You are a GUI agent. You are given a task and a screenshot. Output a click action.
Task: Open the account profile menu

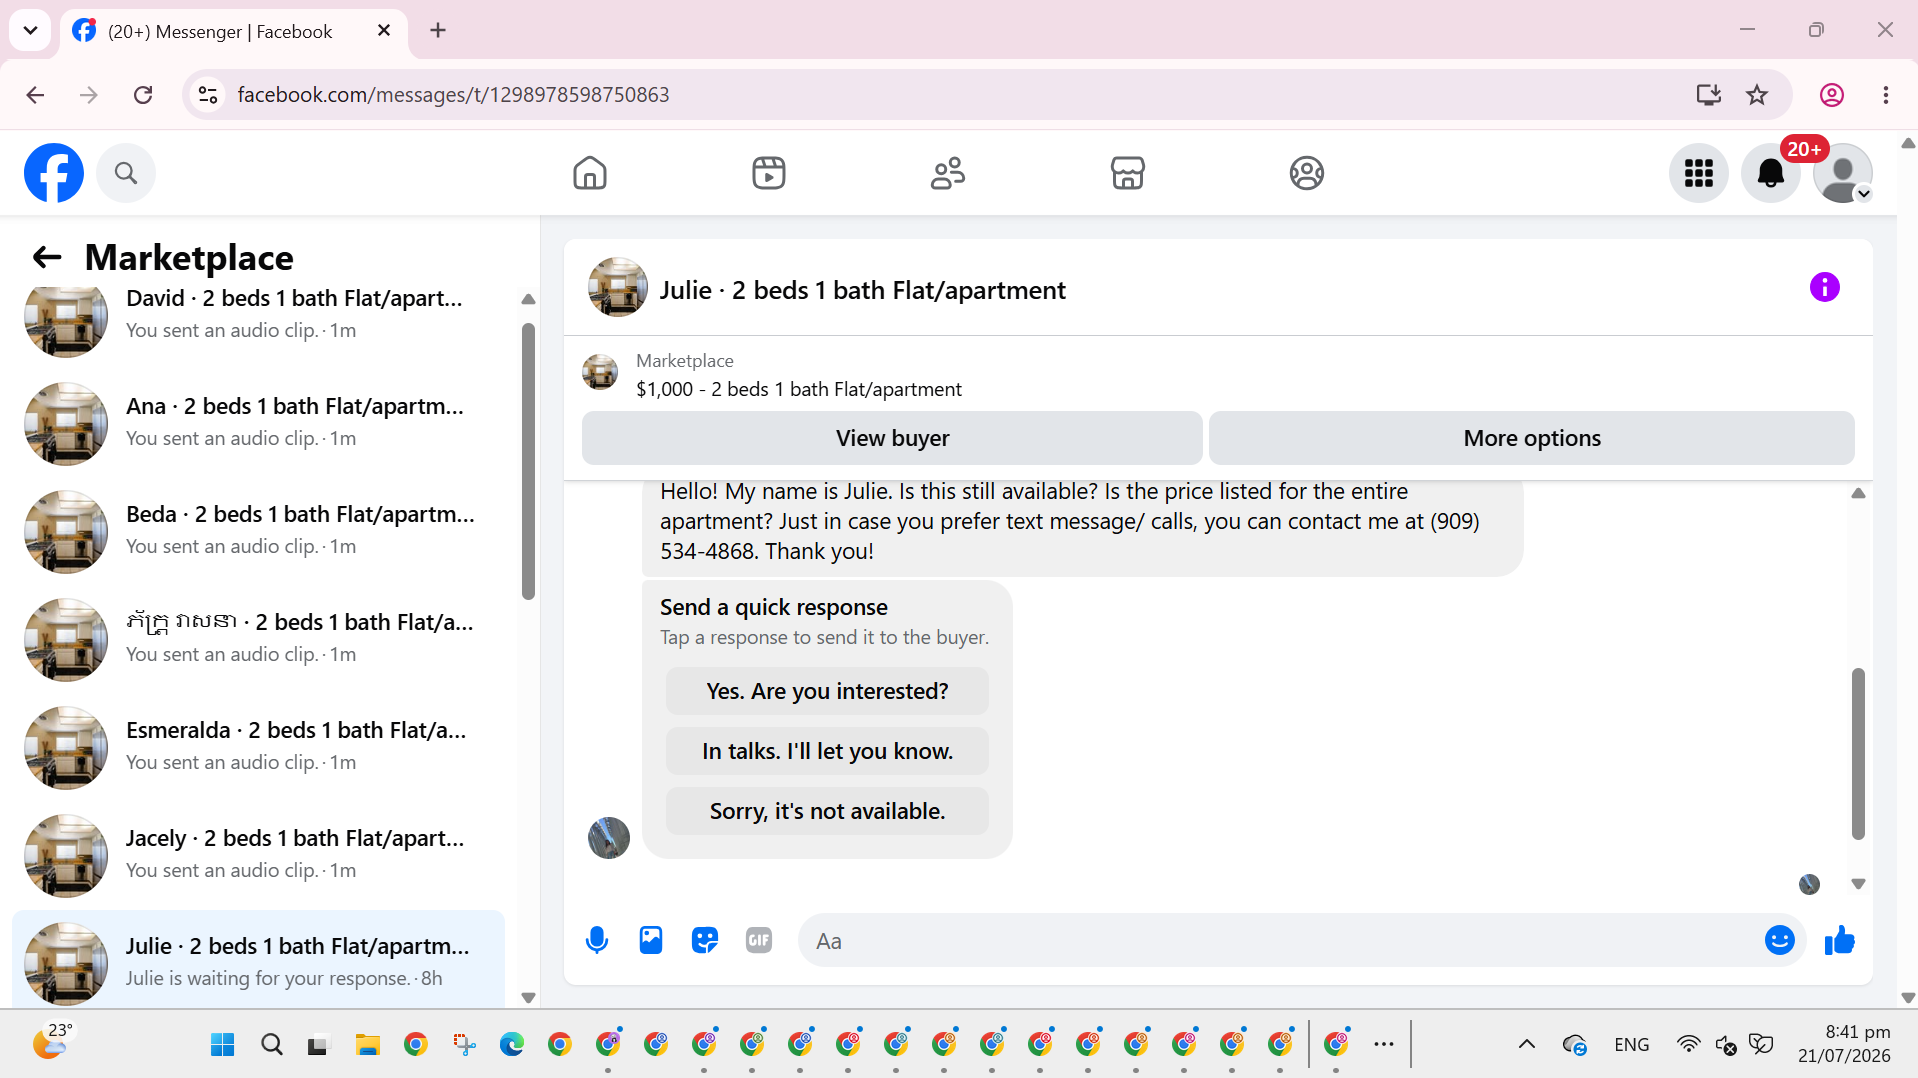1843,173
